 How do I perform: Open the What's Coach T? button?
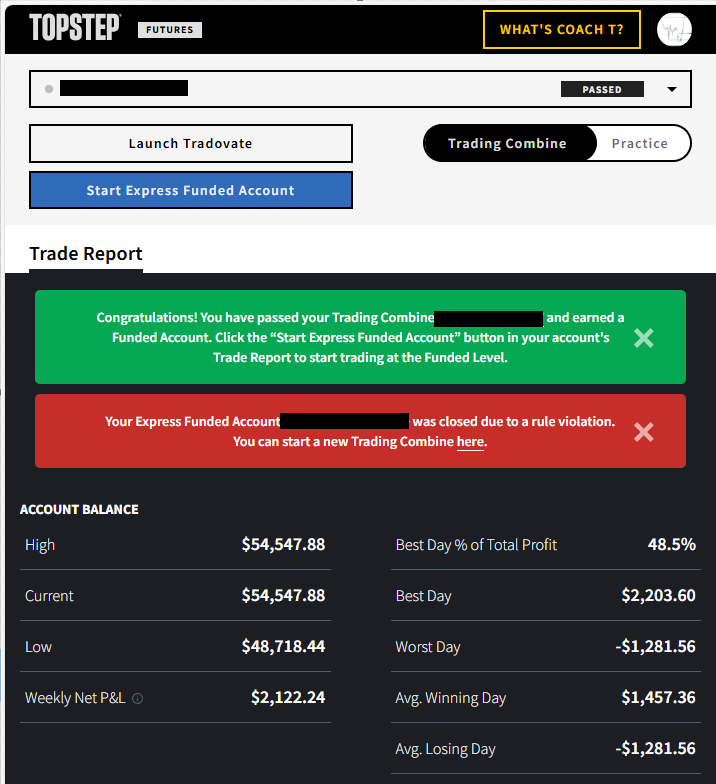pos(562,30)
